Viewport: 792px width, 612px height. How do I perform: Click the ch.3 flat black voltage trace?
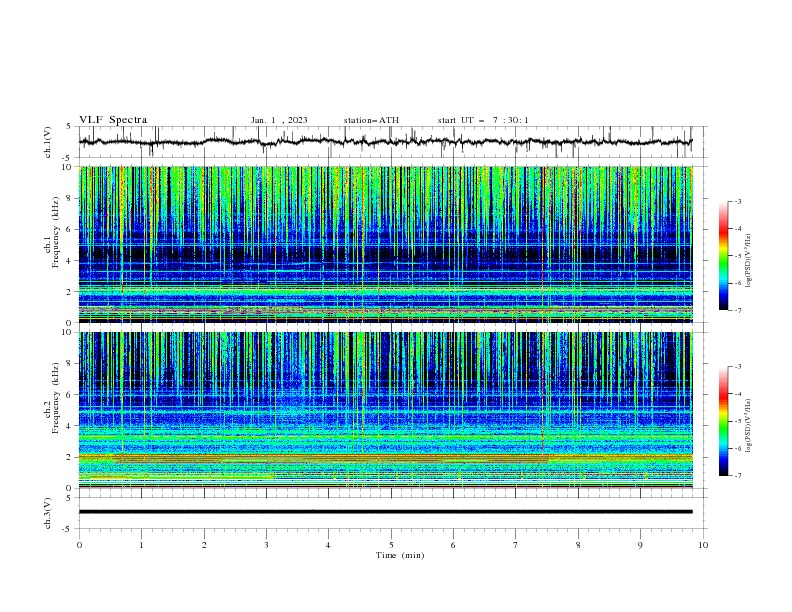[x=386, y=512]
